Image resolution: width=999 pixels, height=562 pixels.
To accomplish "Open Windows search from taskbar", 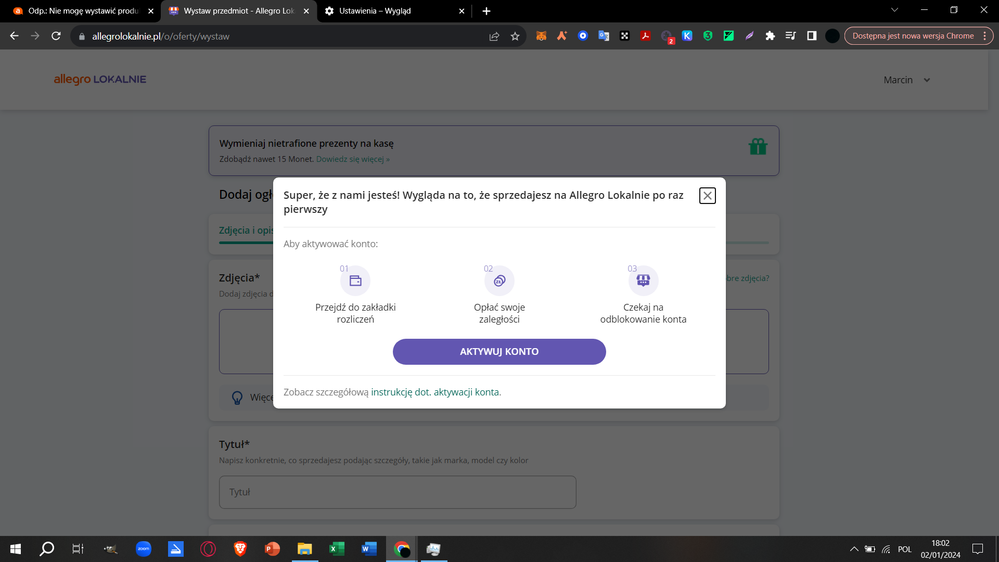I will pos(47,549).
